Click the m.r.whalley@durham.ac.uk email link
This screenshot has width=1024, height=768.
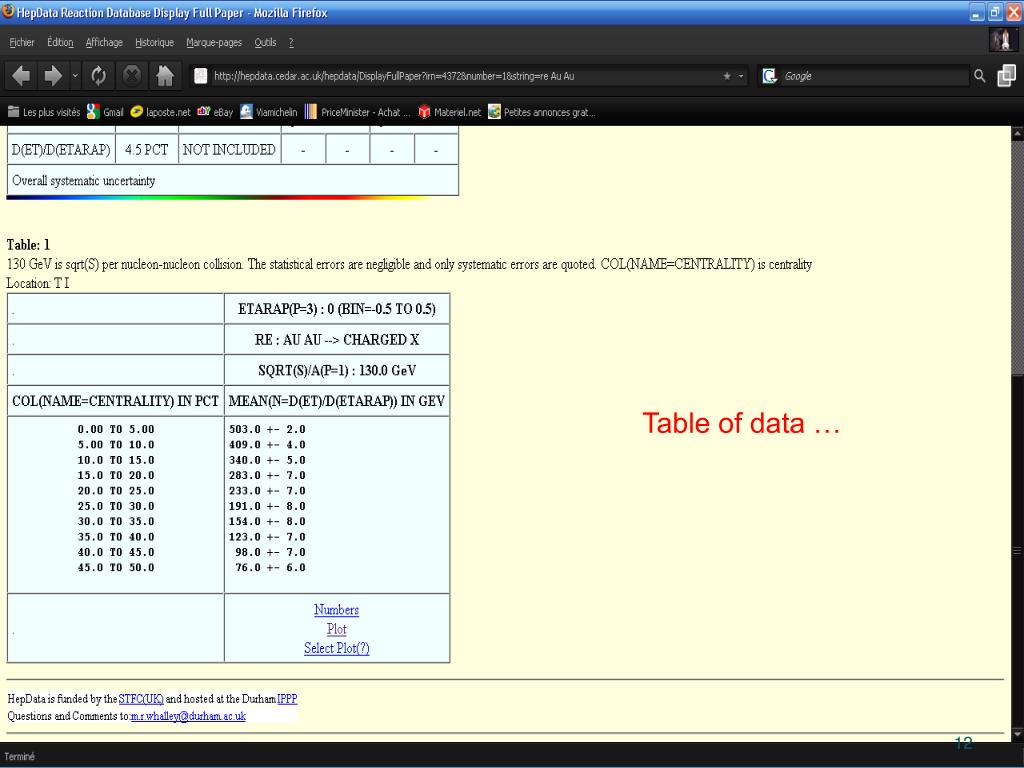[x=188, y=716]
